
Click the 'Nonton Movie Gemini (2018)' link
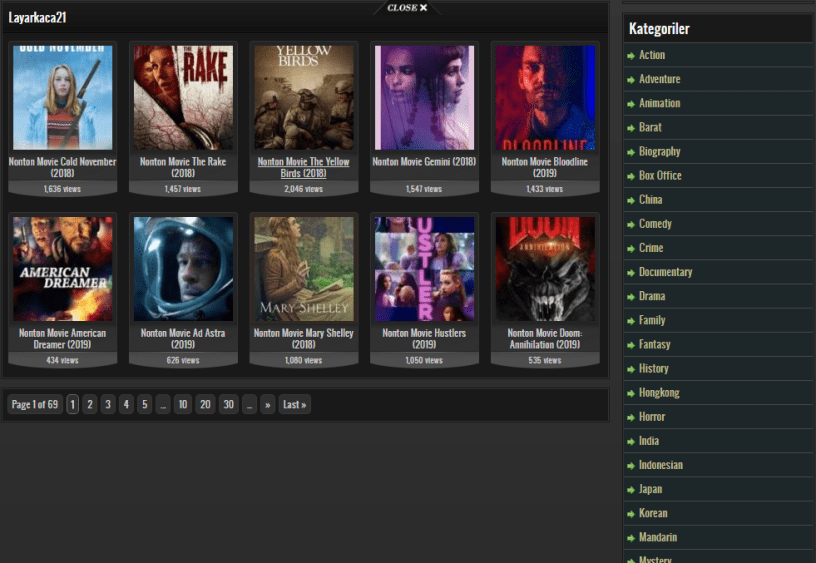pos(424,161)
